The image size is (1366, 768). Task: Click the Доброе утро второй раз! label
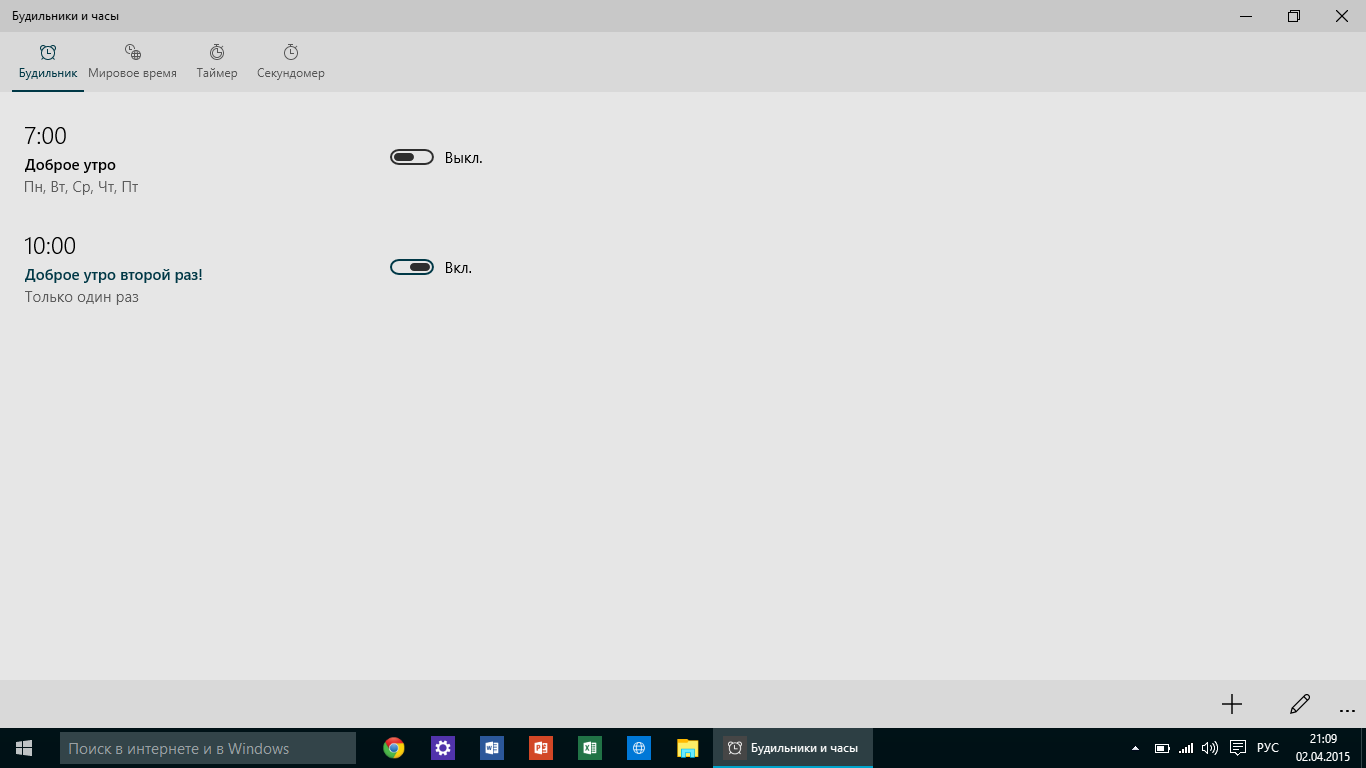click(x=114, y=274)
